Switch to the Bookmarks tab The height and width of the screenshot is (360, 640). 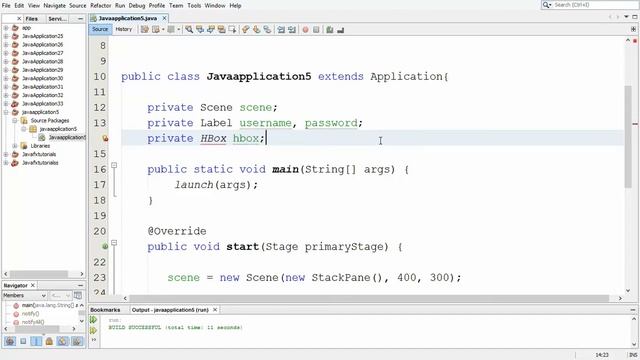coord(105,310)
